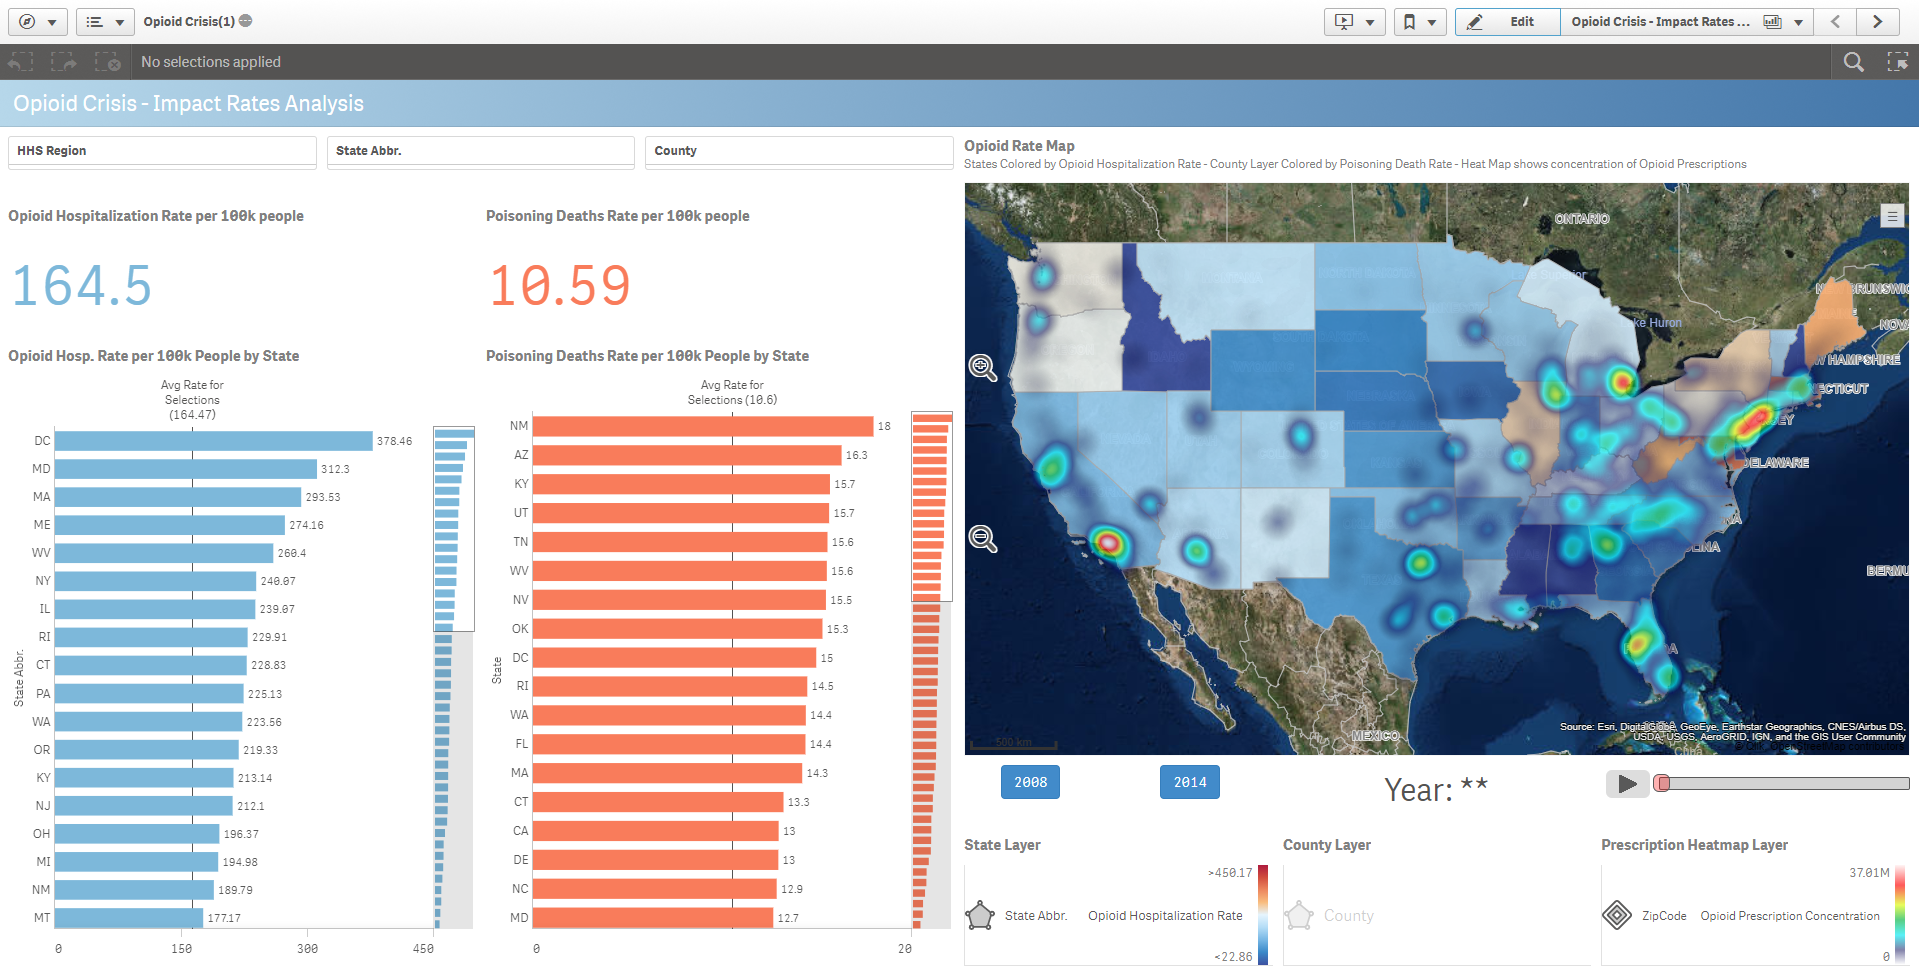1919x974 pixels.
Task: Zoom in on the Opioid Rate Map
Action: coord(983,368)
